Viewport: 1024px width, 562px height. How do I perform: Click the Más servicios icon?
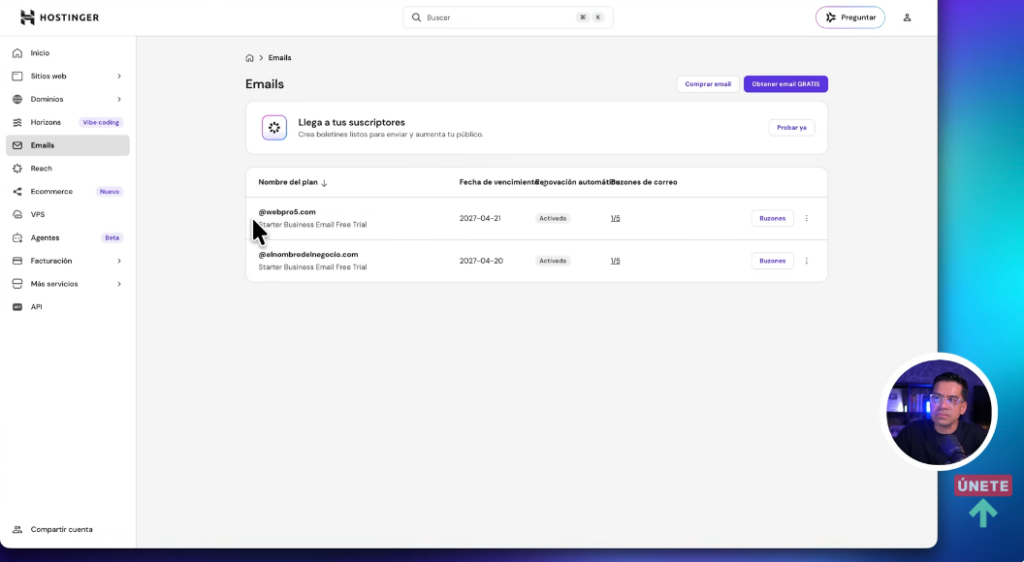click(18, 284)
